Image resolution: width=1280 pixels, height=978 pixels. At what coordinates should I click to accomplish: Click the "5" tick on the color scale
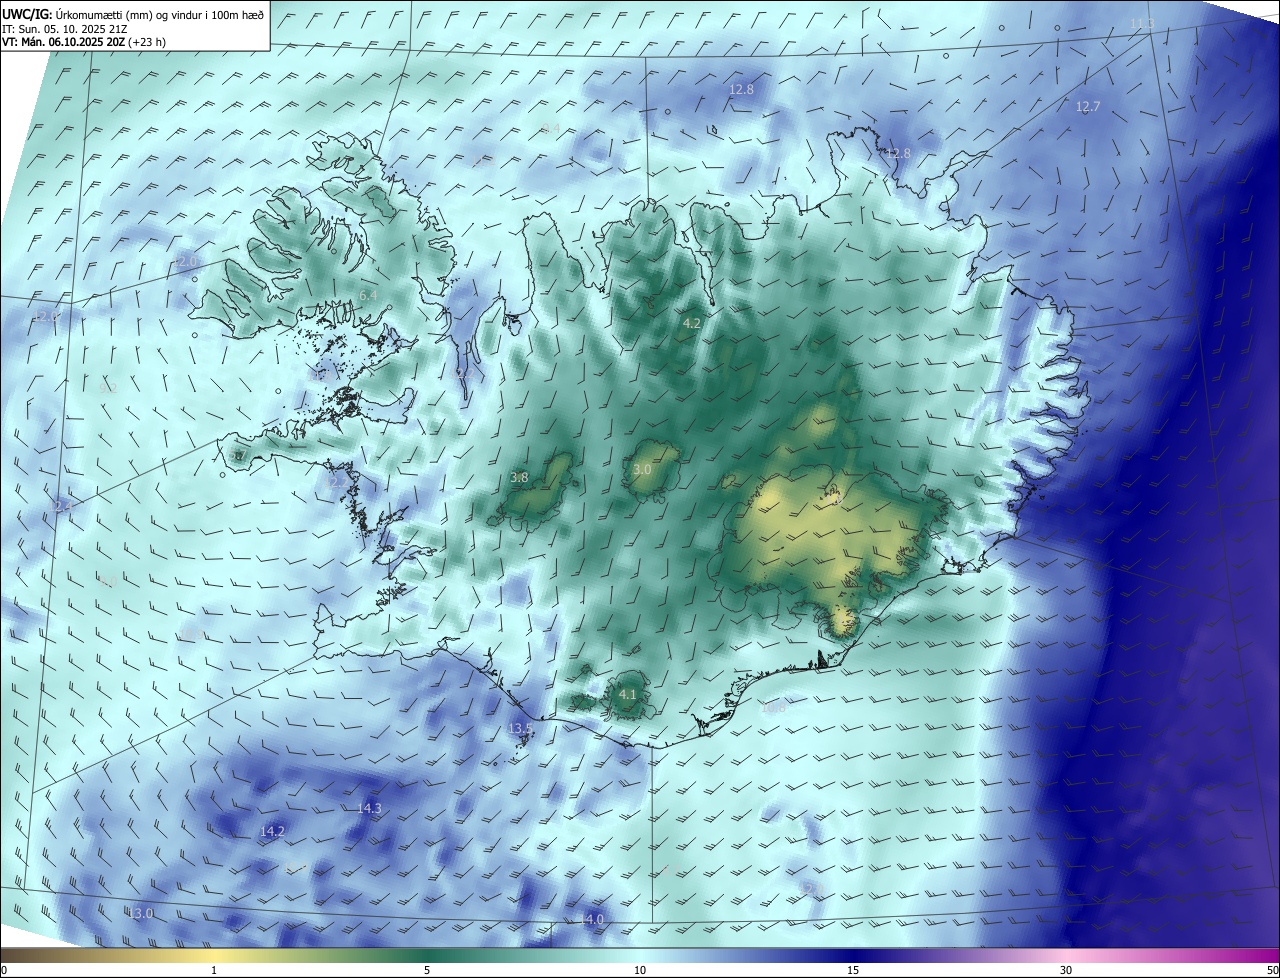(x=427, y=970)
